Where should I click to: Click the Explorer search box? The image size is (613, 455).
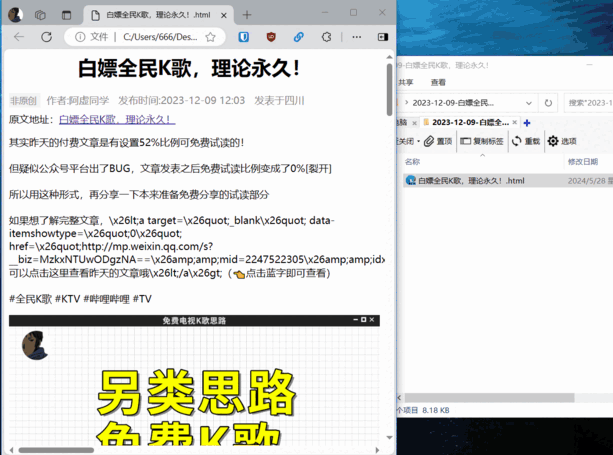click(x=589, y=103)
